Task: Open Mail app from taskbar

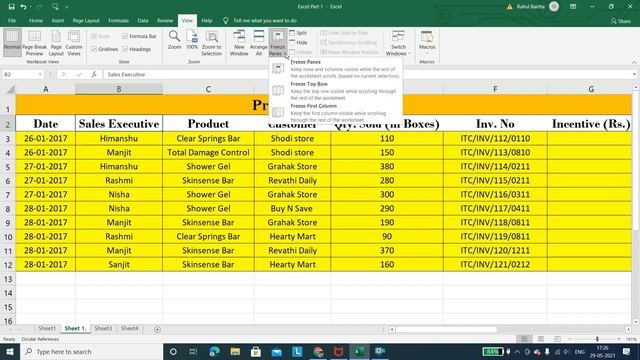Action: [x=277, y=351]
